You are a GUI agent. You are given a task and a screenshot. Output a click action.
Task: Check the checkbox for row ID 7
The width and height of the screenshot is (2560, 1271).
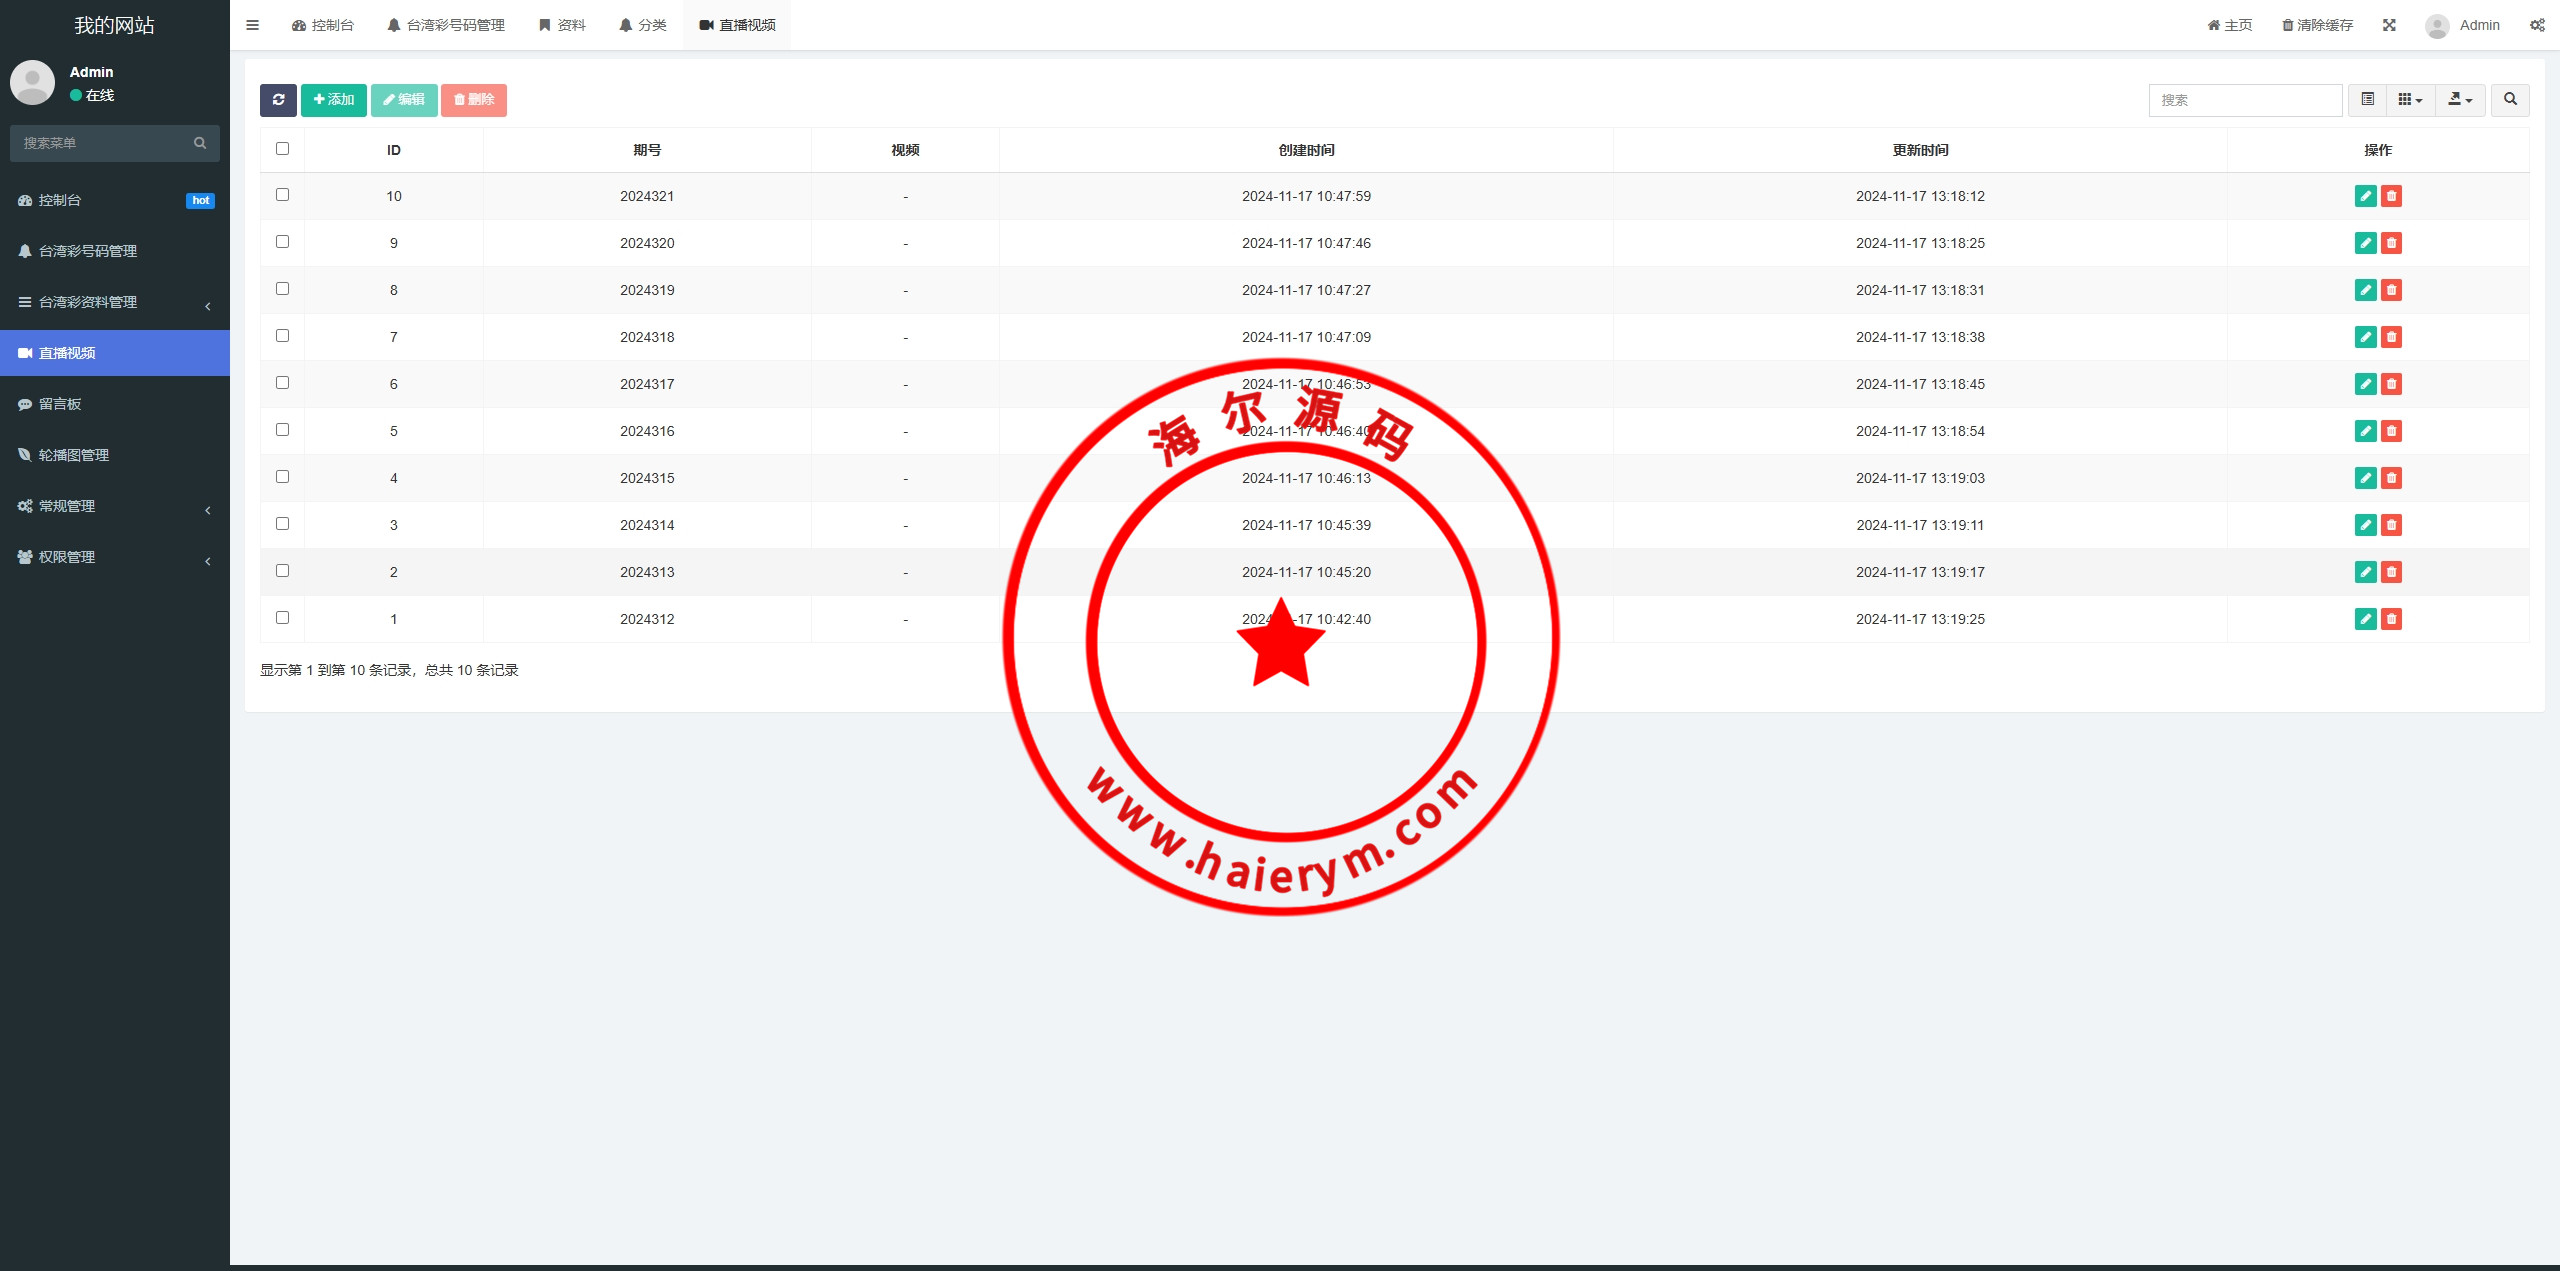coord(282,336)
